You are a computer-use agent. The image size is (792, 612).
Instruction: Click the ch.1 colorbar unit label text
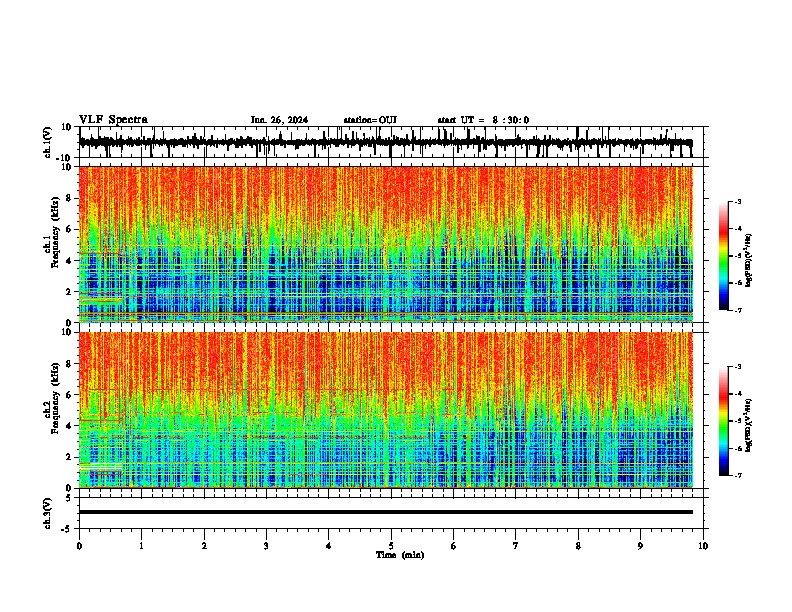(748, 261)
